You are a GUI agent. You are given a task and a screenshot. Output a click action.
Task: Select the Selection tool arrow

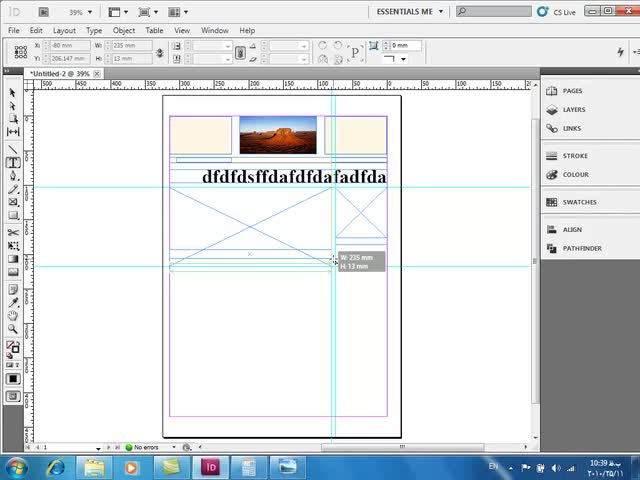pyautogui.click(x=13, y=93)
